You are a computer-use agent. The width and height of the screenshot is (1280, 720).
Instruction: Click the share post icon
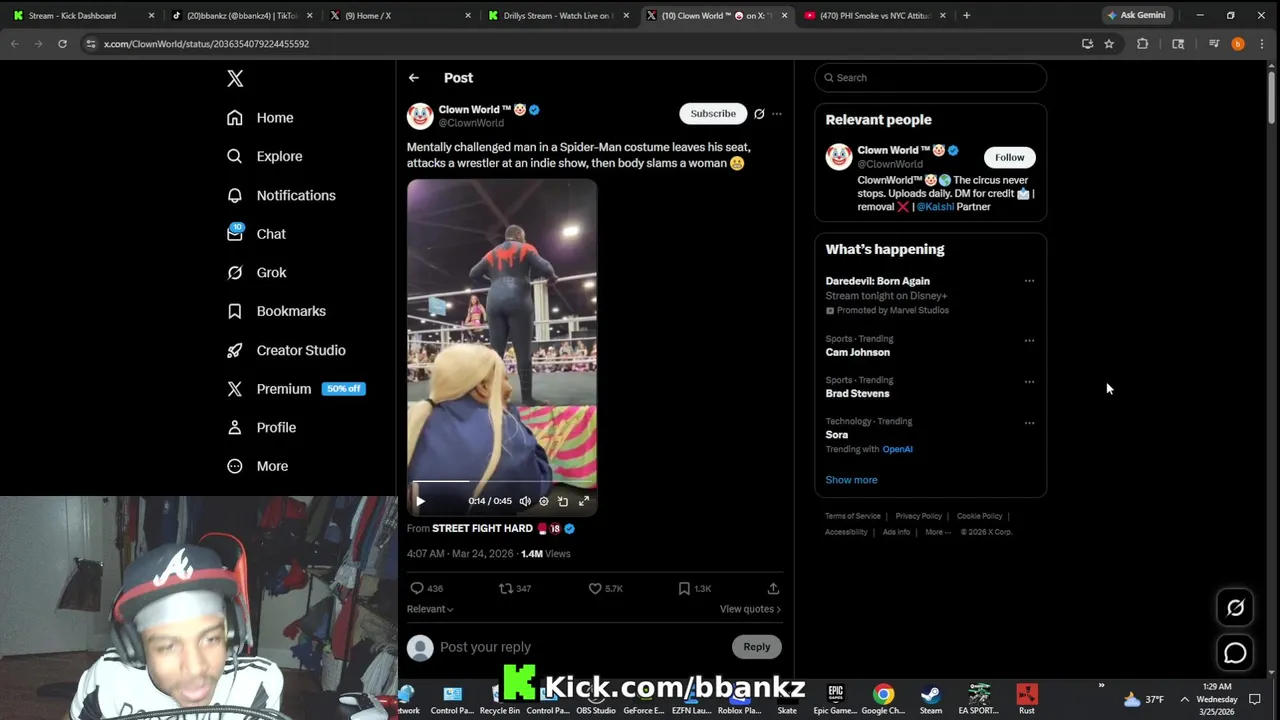773,589
